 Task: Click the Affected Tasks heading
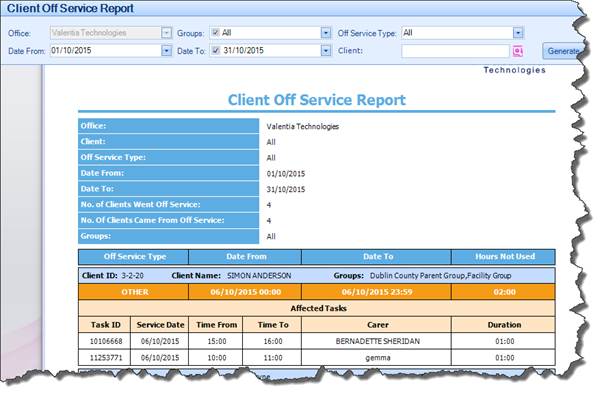[x=318, y=308]
